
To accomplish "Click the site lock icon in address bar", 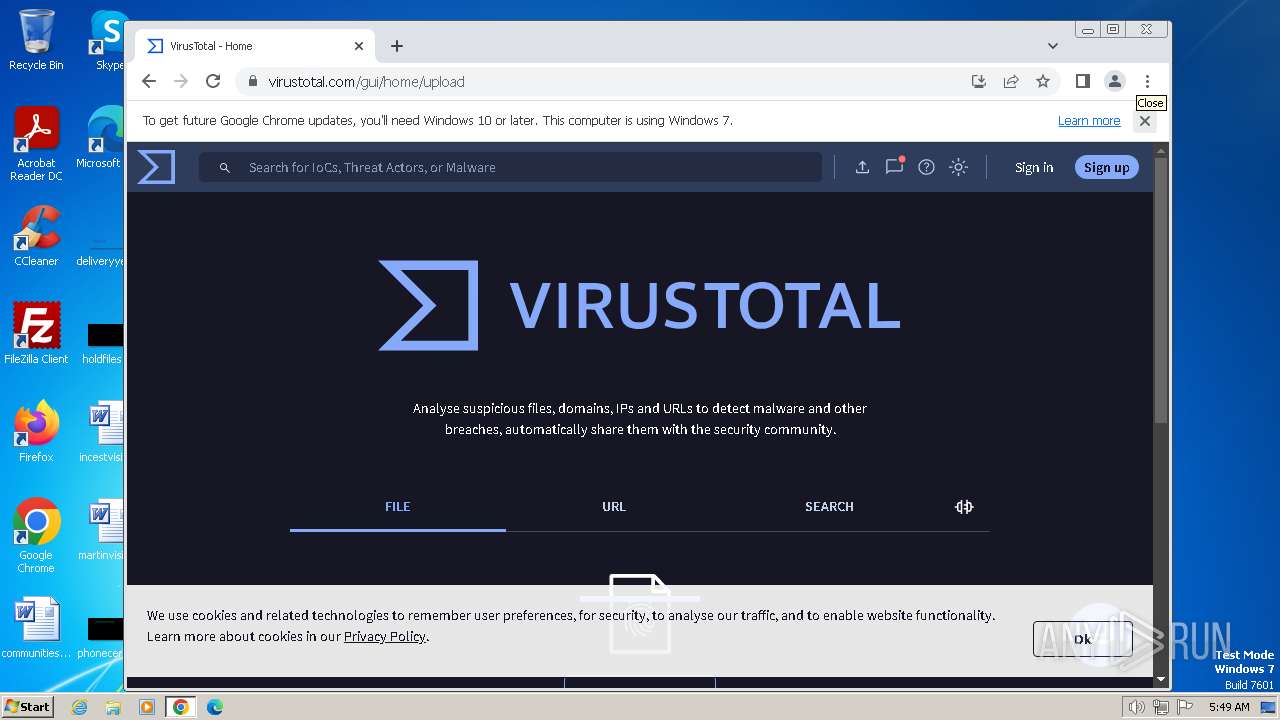I will tap(252, 82).
